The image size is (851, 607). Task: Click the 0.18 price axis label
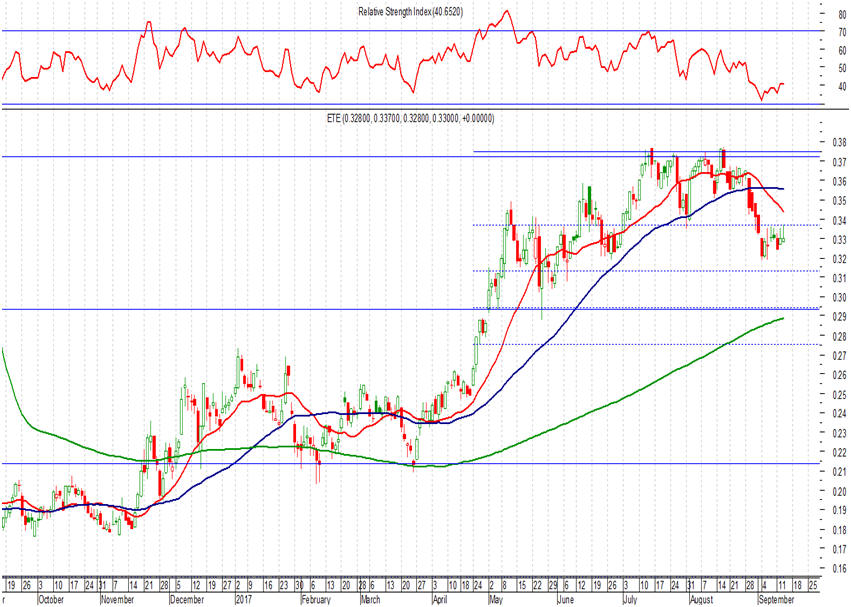pyautogui.click(x=840, y=530)
